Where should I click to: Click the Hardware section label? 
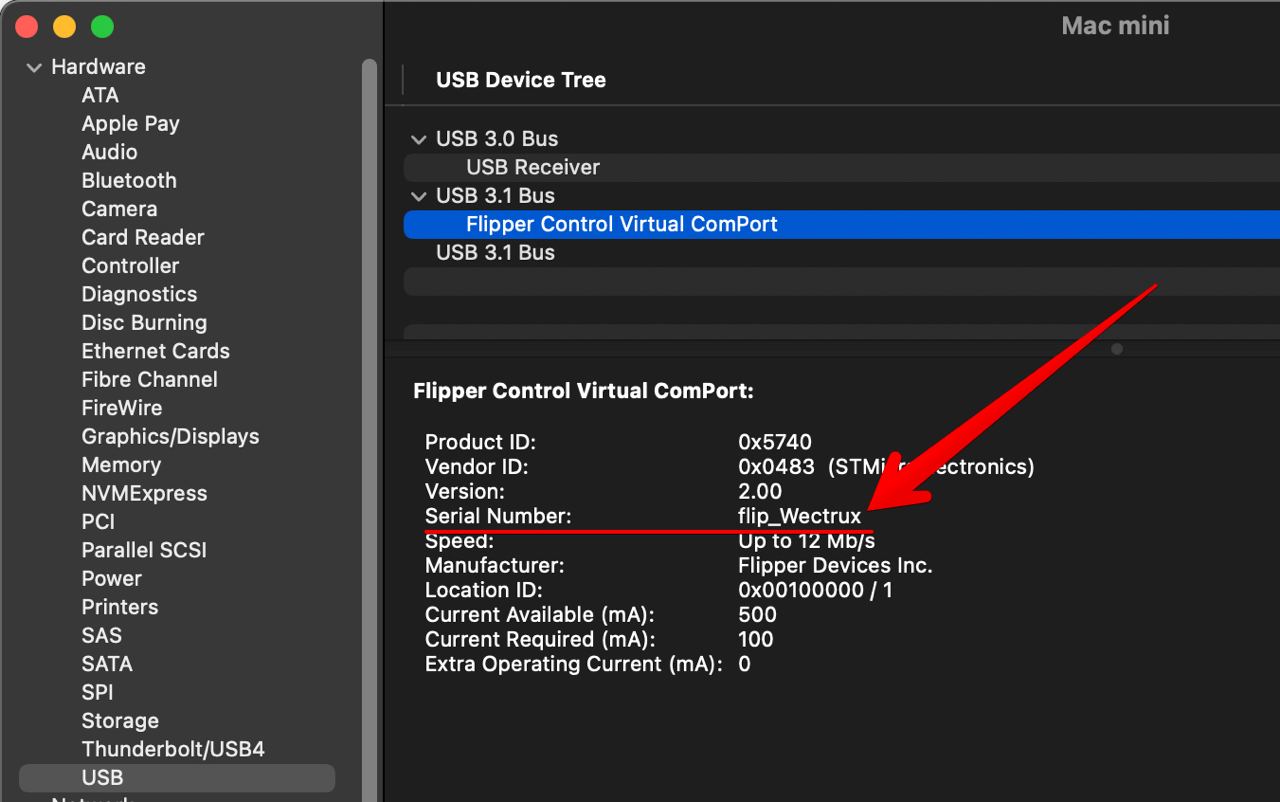point(98,67)
